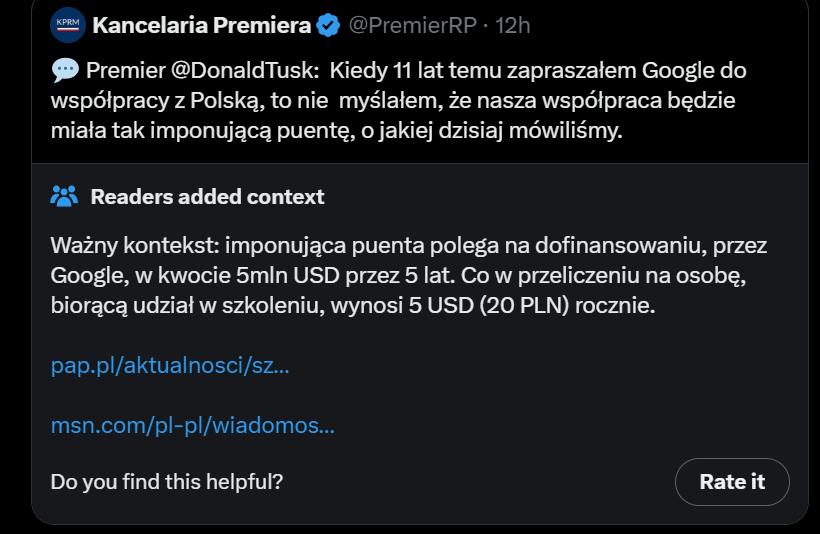Click the Readers added context people icon
820x534 pixels.
tap(64, 196)
